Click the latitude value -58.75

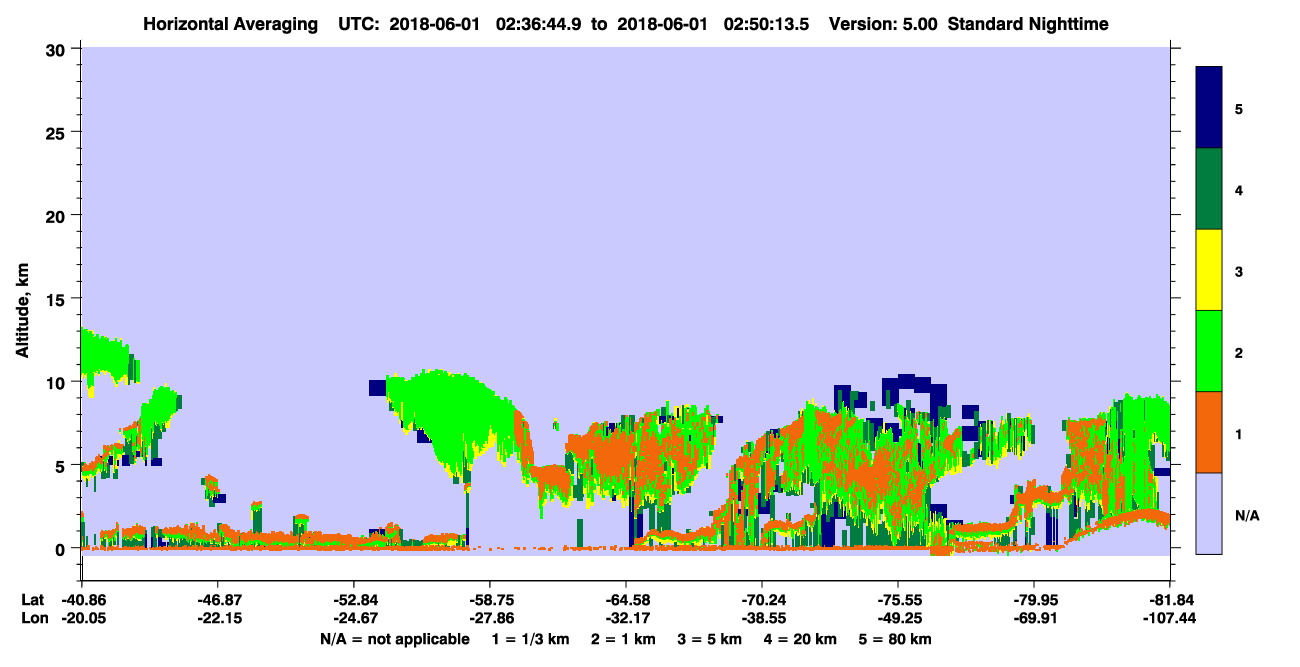(489, 599)
